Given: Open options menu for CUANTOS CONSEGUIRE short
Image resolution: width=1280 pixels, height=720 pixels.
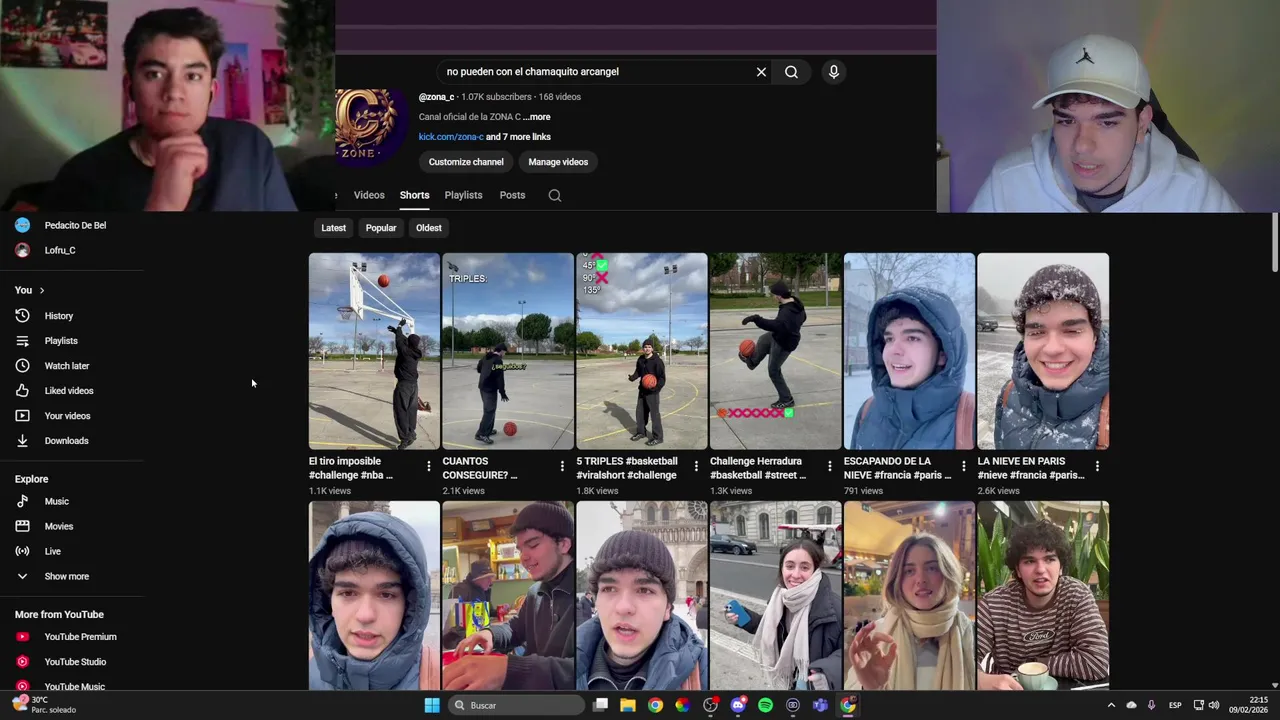Looking at the screenshot, I should click(562, 467).
